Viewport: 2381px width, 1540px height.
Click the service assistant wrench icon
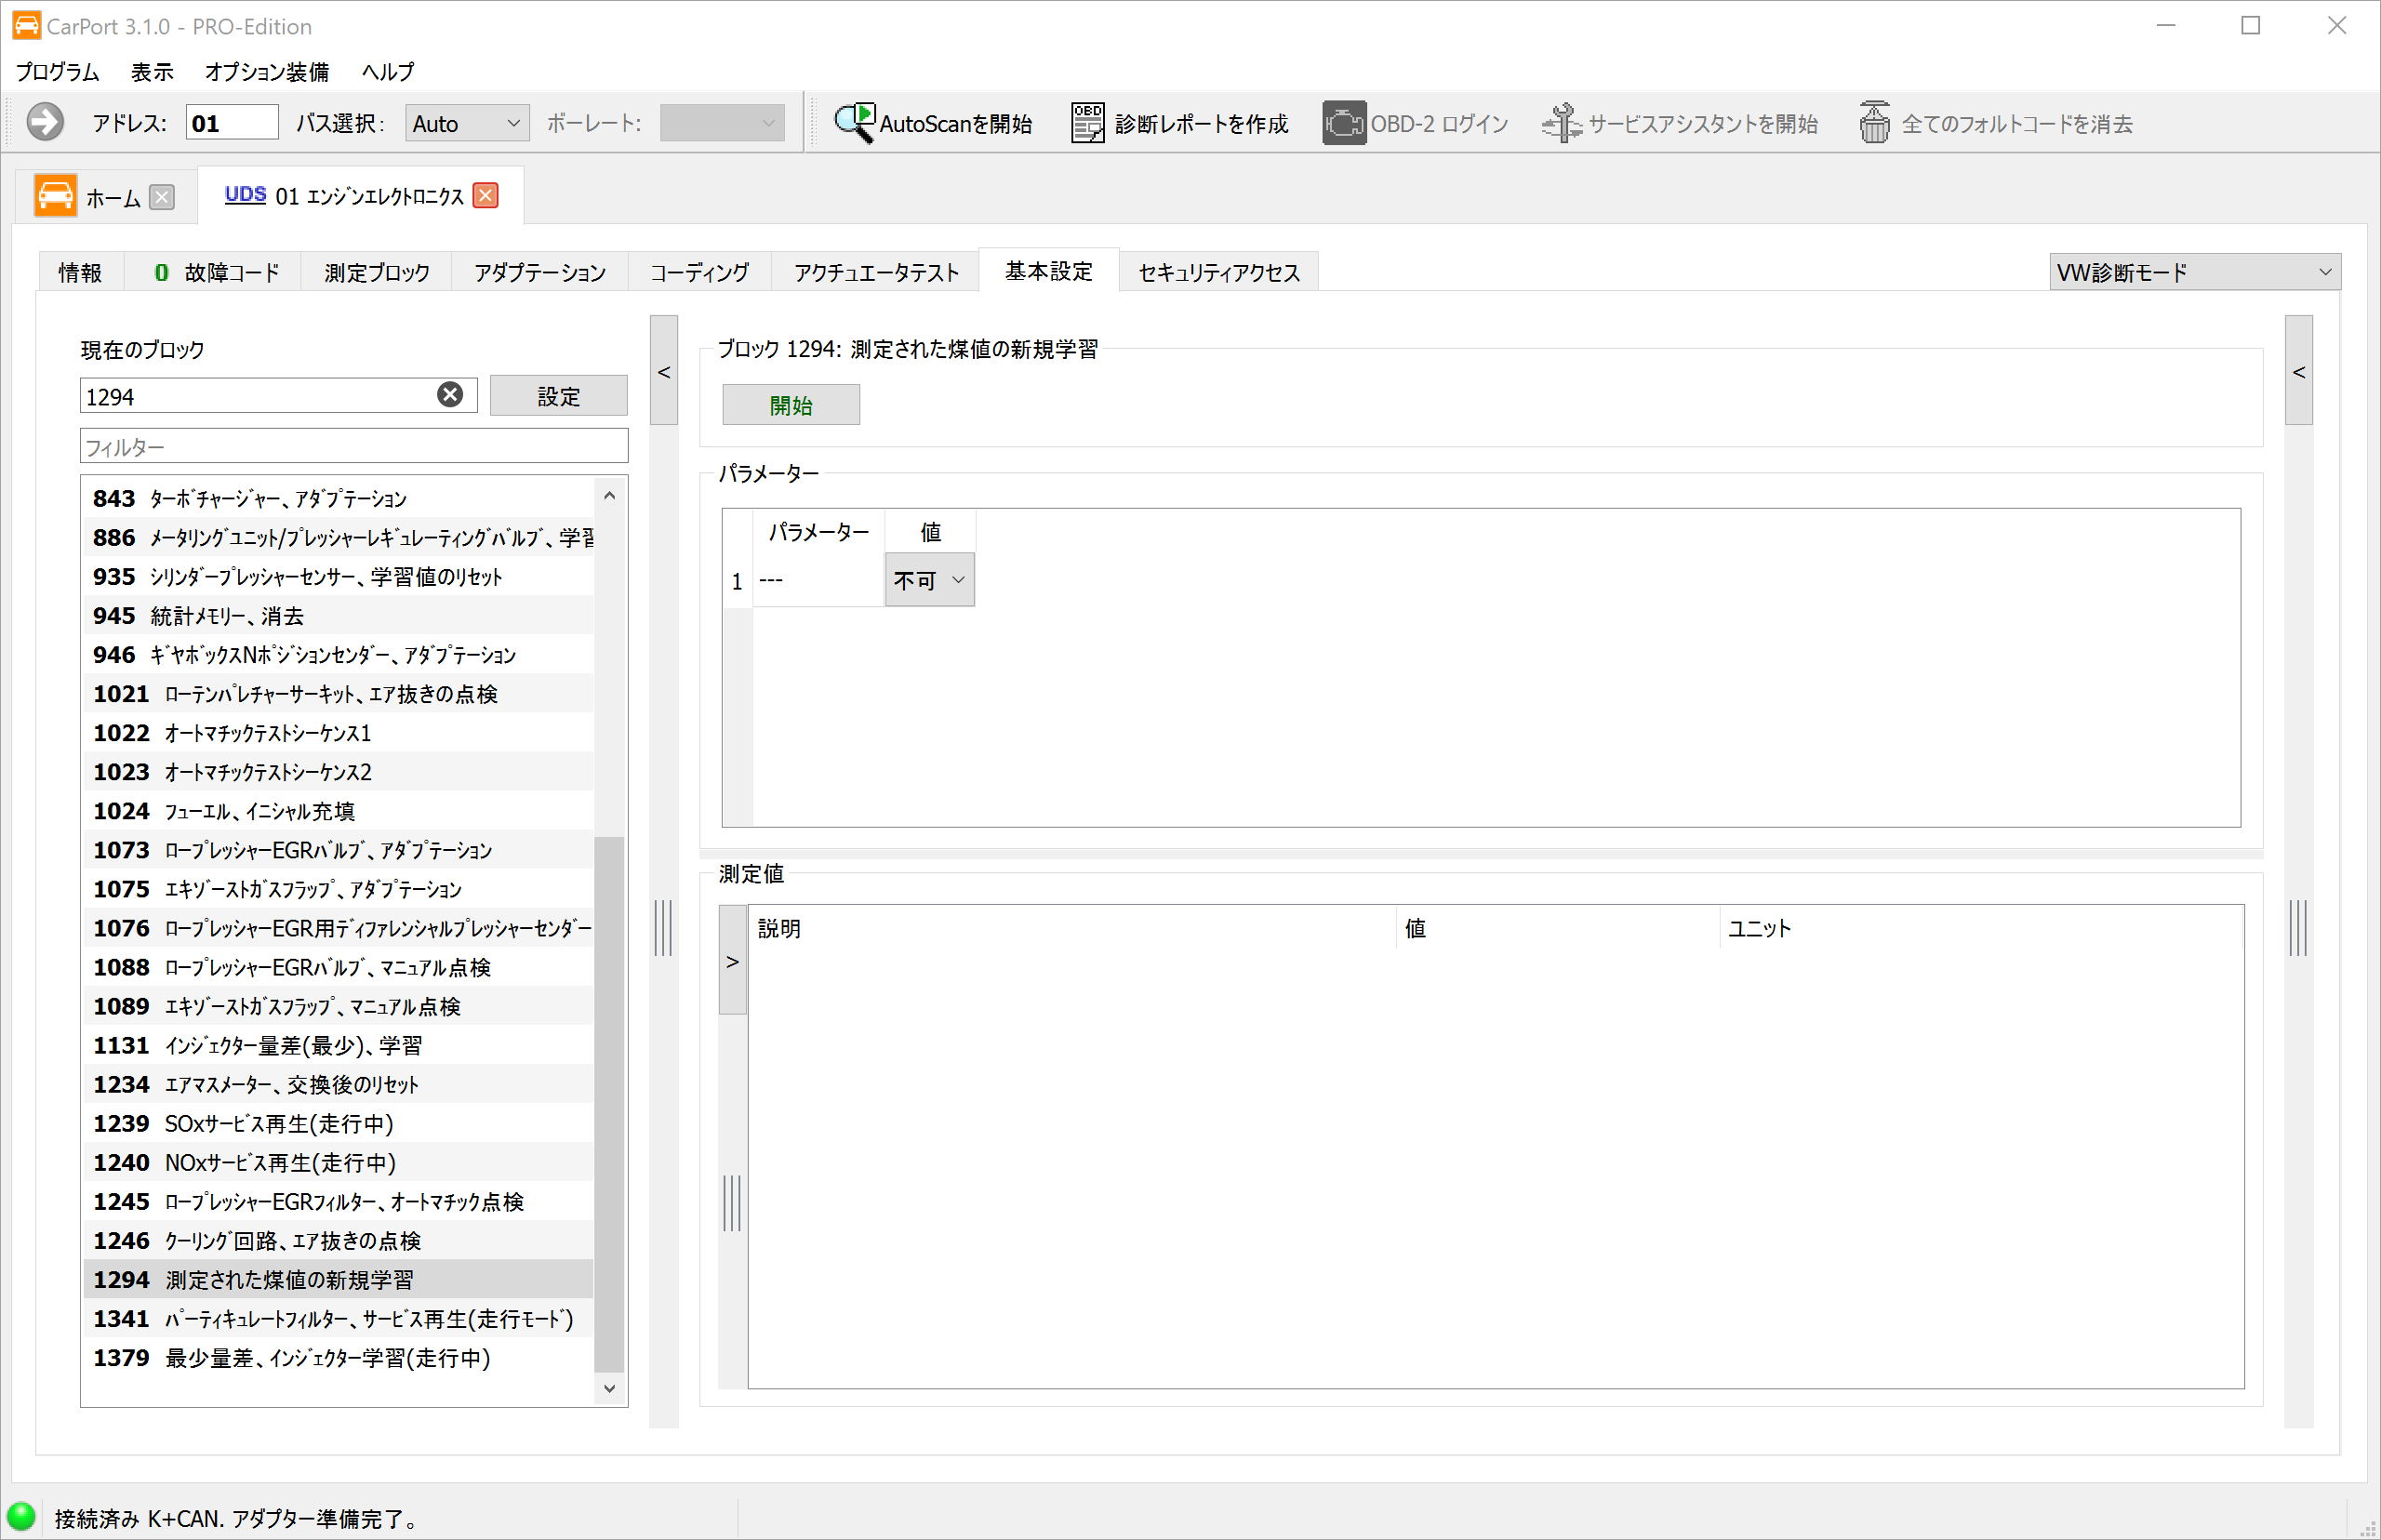1561,123
